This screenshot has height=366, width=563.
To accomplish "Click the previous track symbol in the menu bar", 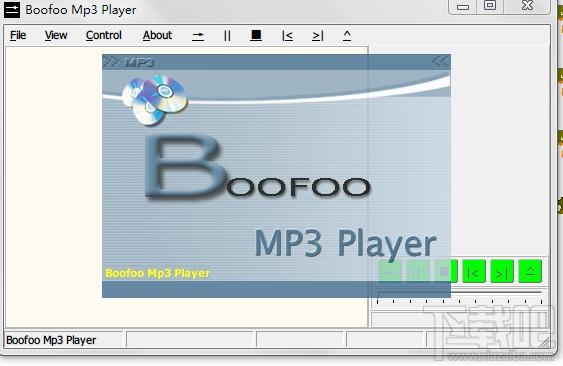I will point(287,36).
